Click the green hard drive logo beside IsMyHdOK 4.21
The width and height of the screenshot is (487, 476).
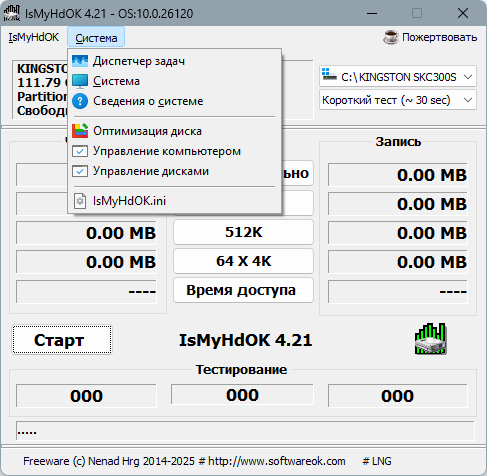pos(431,339)
